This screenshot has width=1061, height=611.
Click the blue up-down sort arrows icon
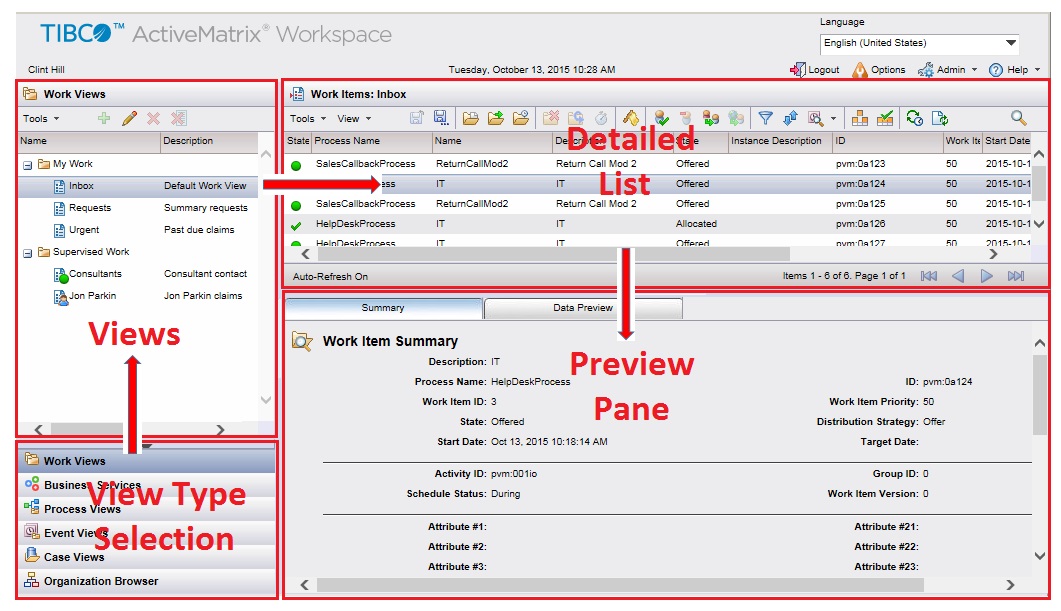790,118
